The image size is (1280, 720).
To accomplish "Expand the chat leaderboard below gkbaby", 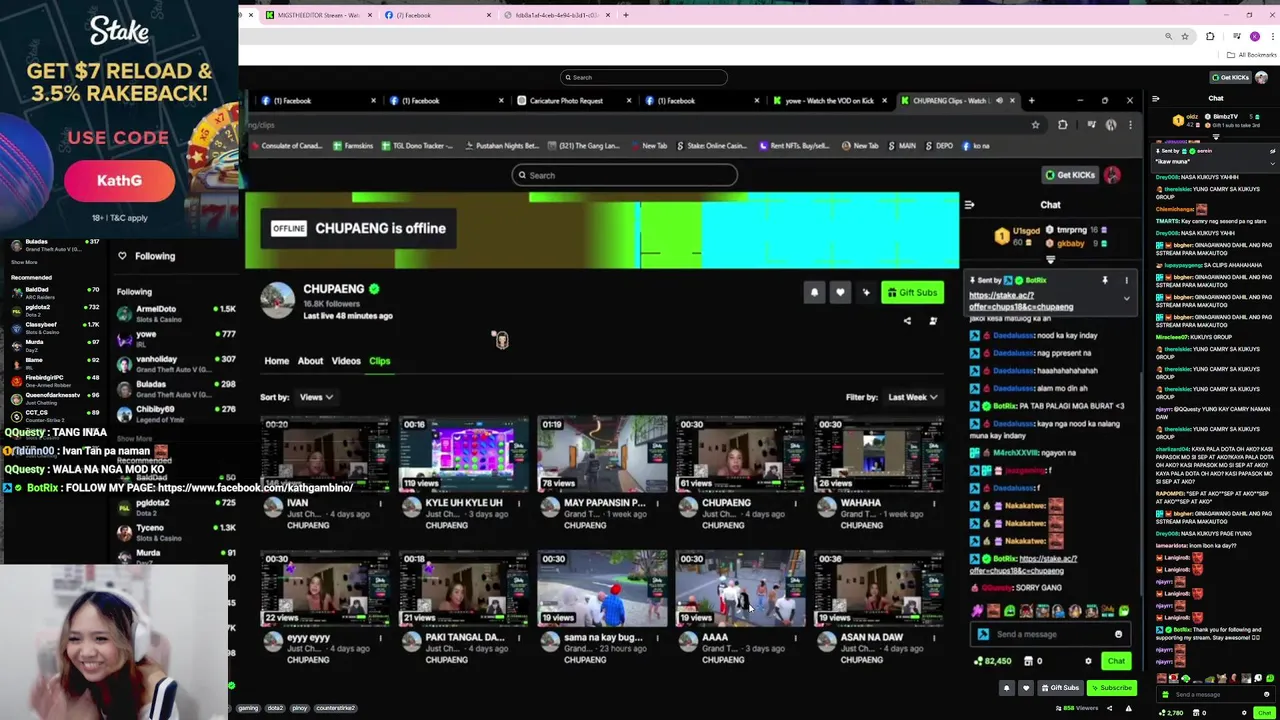I will click(x=1050, y=258).
